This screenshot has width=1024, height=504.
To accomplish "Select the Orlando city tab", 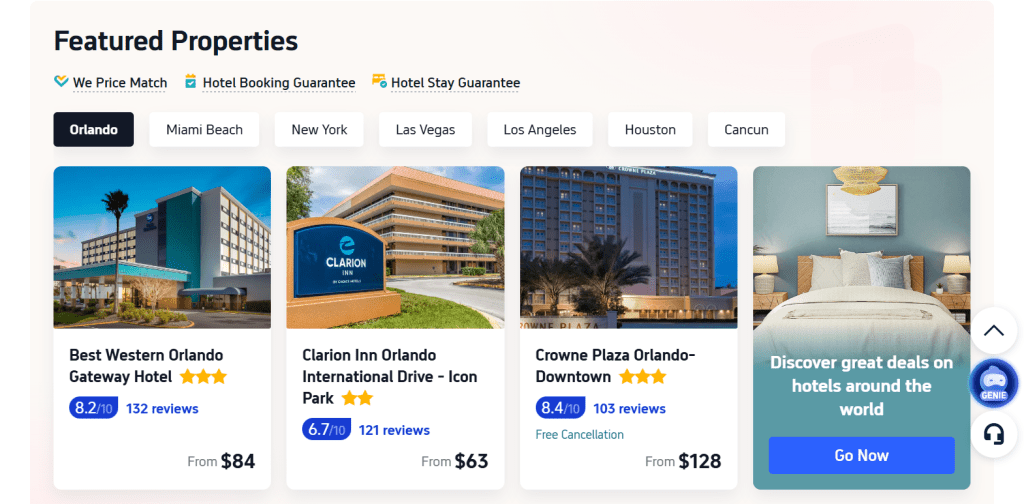I will tap(94, 130).
